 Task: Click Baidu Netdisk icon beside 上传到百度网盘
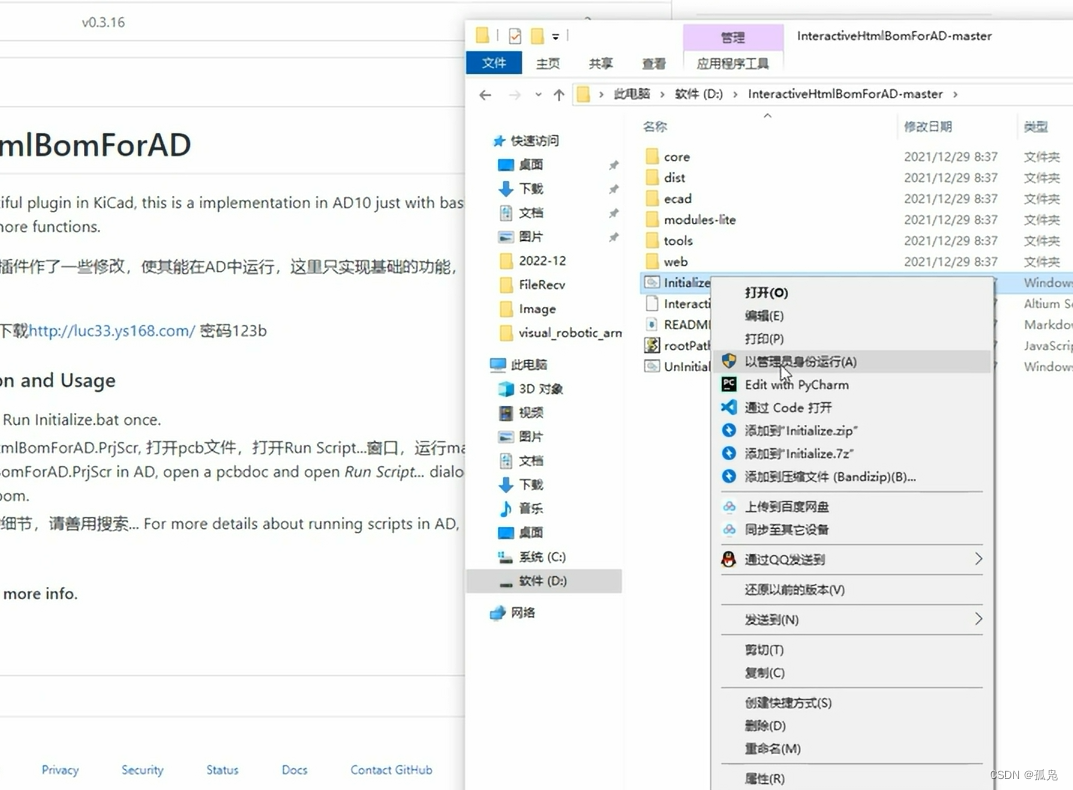point(729,507)
